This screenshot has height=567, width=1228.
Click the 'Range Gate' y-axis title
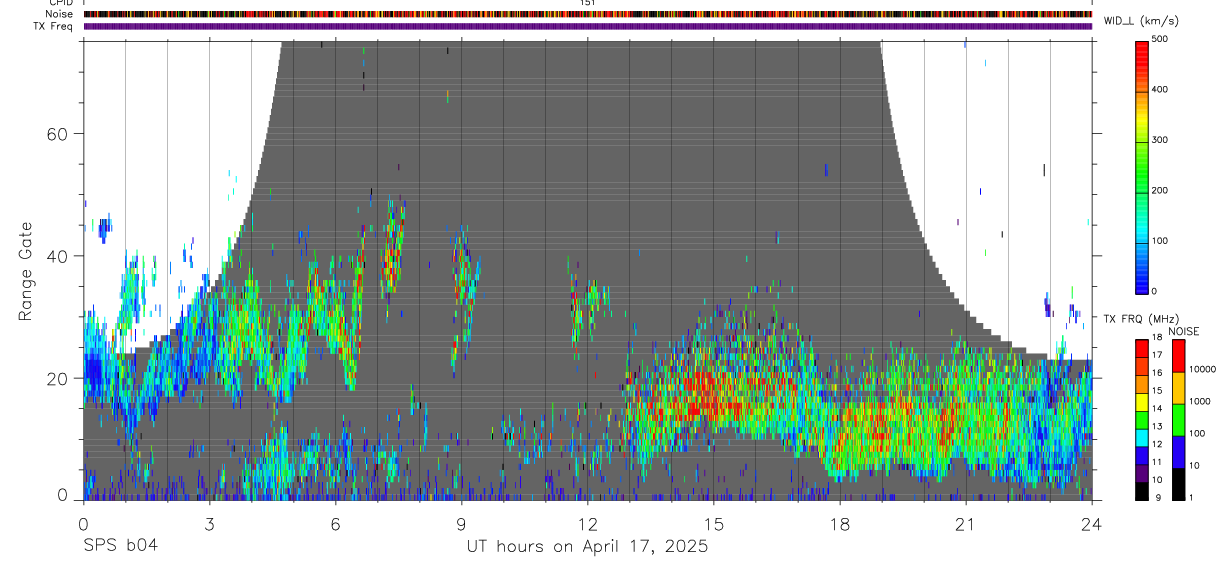(x=25, y=271)
